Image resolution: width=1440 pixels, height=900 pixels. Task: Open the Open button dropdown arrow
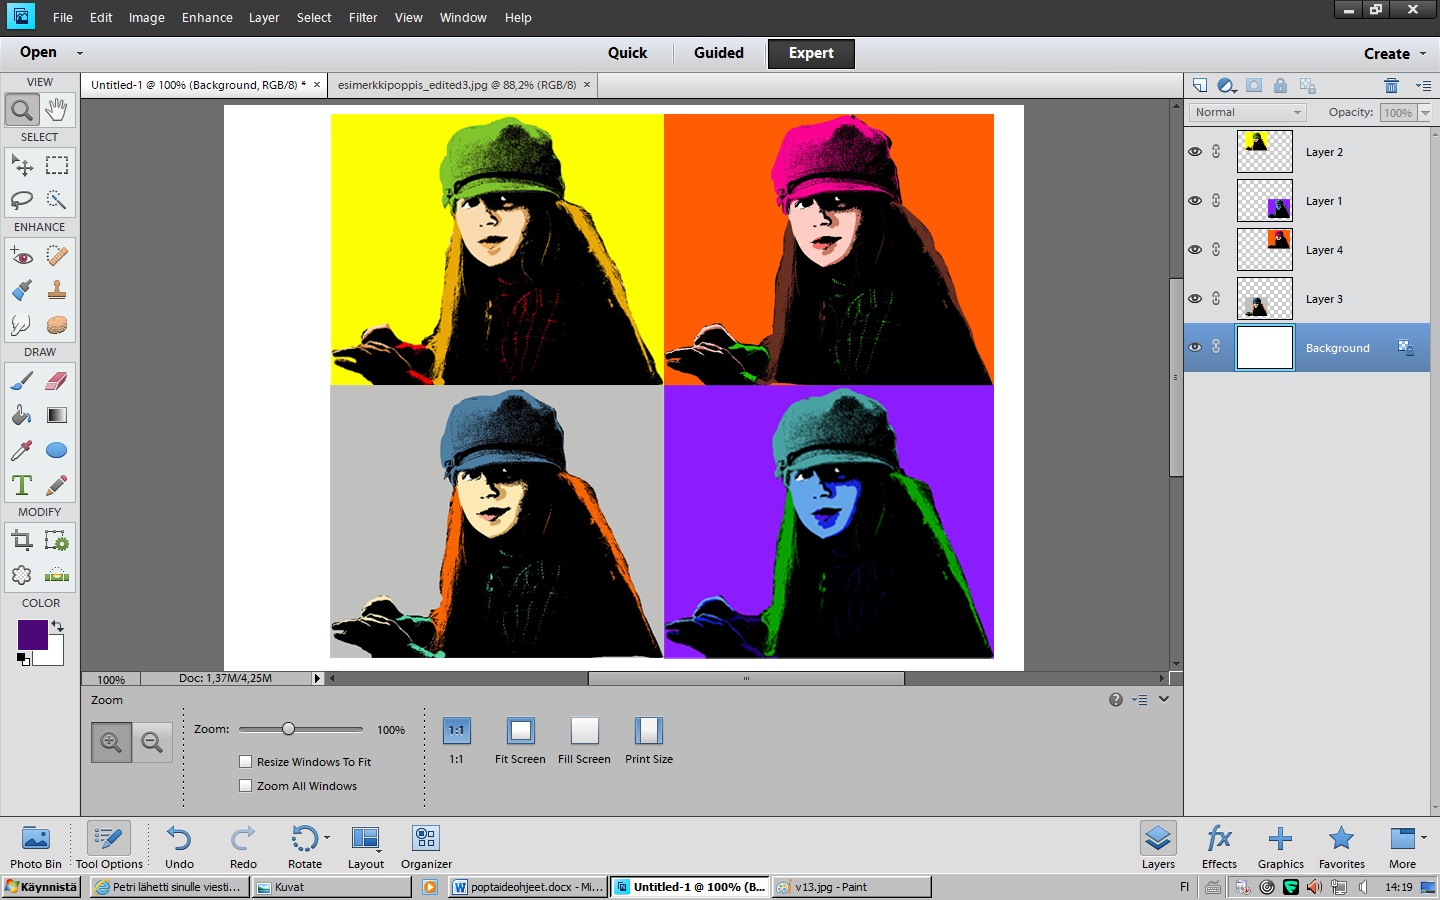tap(80, 53)
